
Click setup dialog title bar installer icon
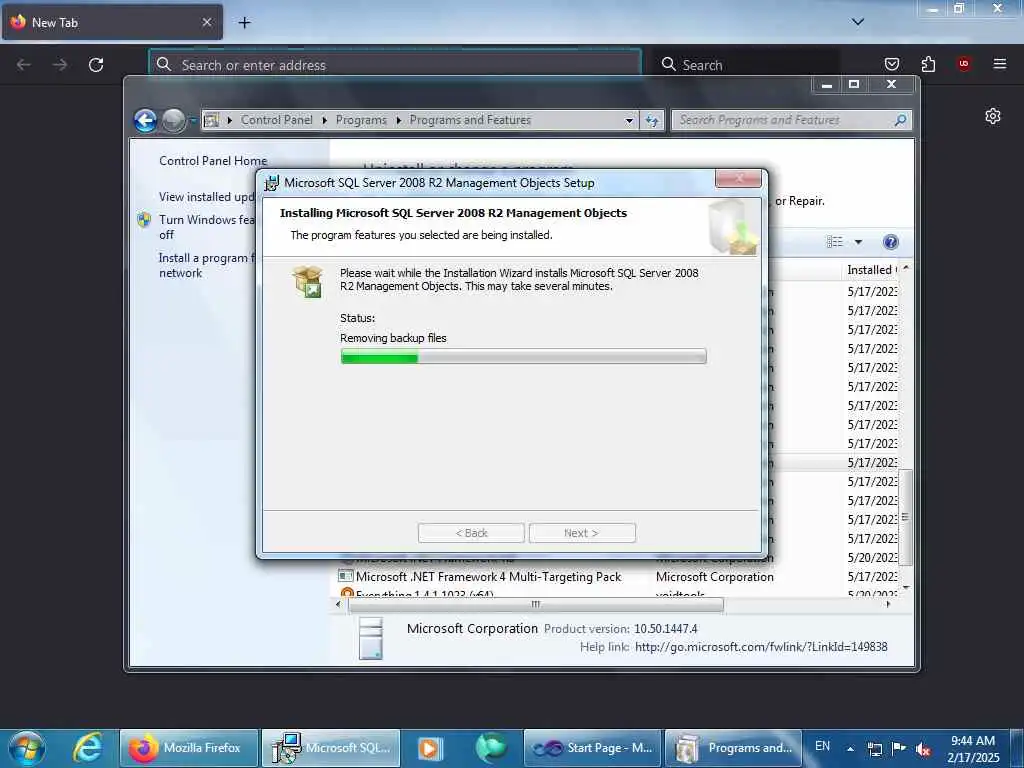272,183
